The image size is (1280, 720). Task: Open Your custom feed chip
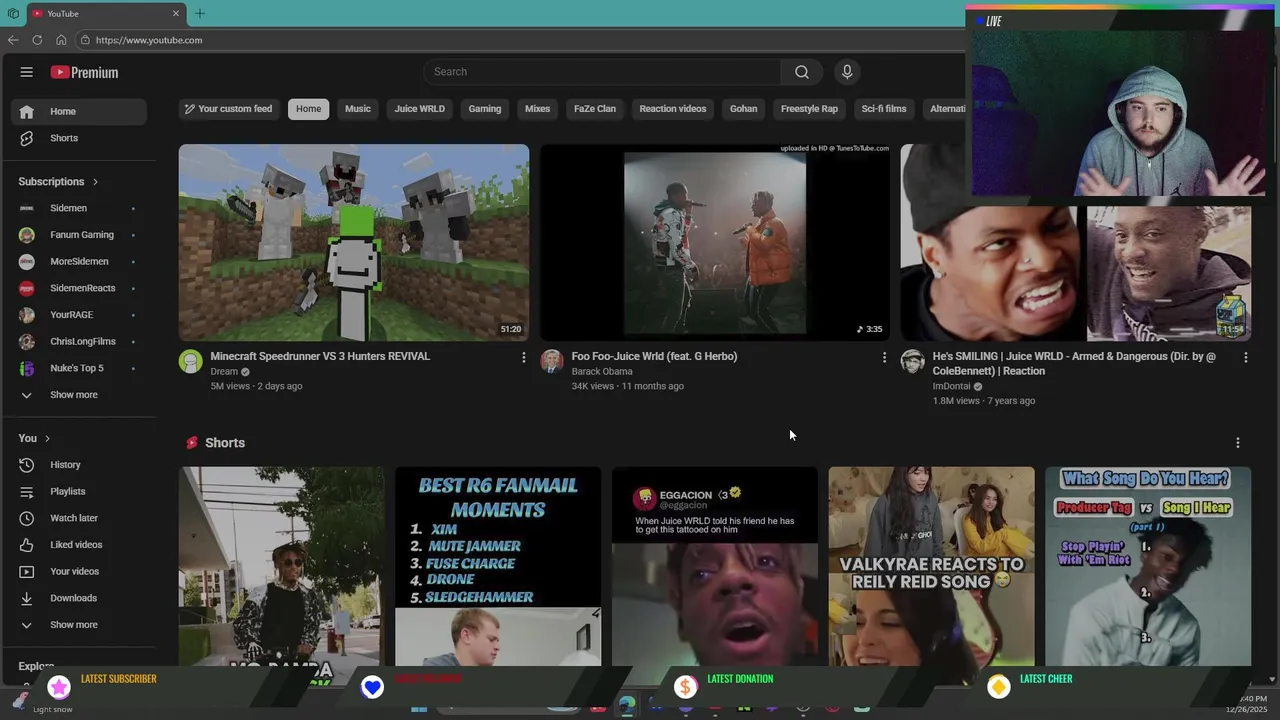(227, 109)
